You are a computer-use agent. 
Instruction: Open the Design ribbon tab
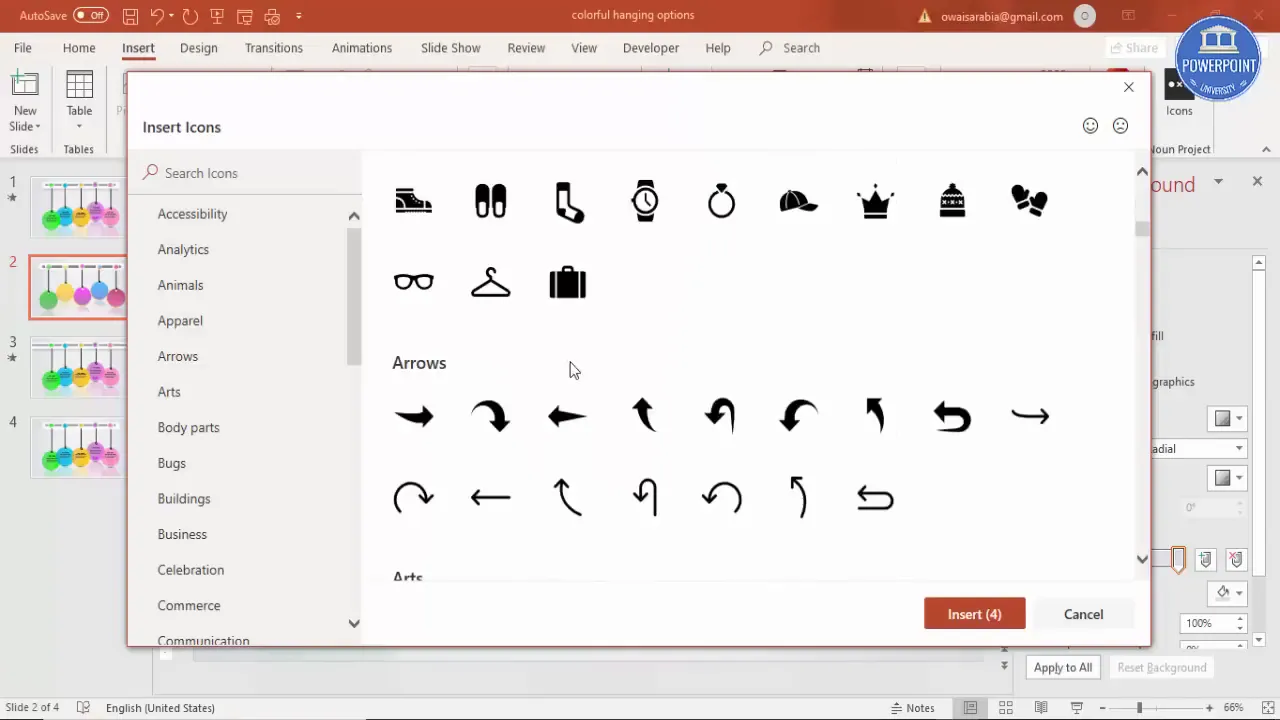tap(198, 48)
